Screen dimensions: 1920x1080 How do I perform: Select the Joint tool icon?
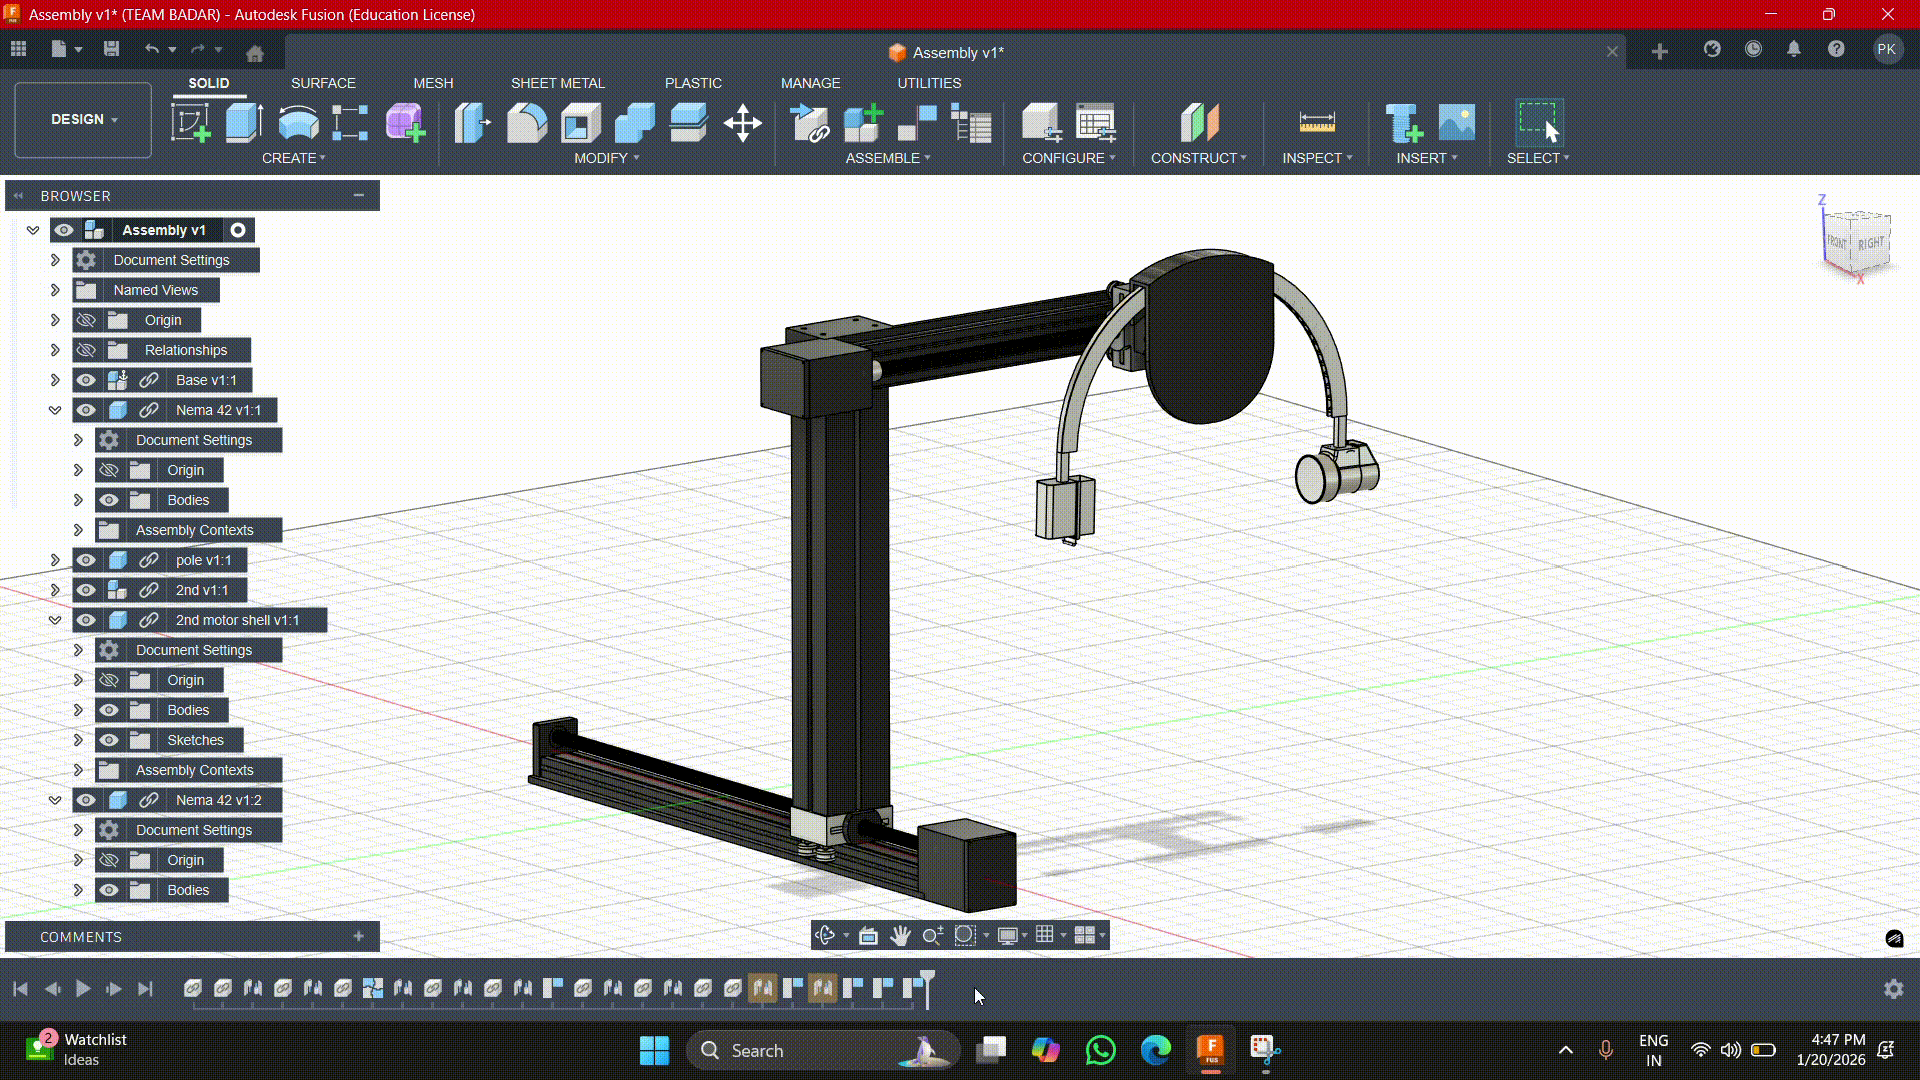917,123
